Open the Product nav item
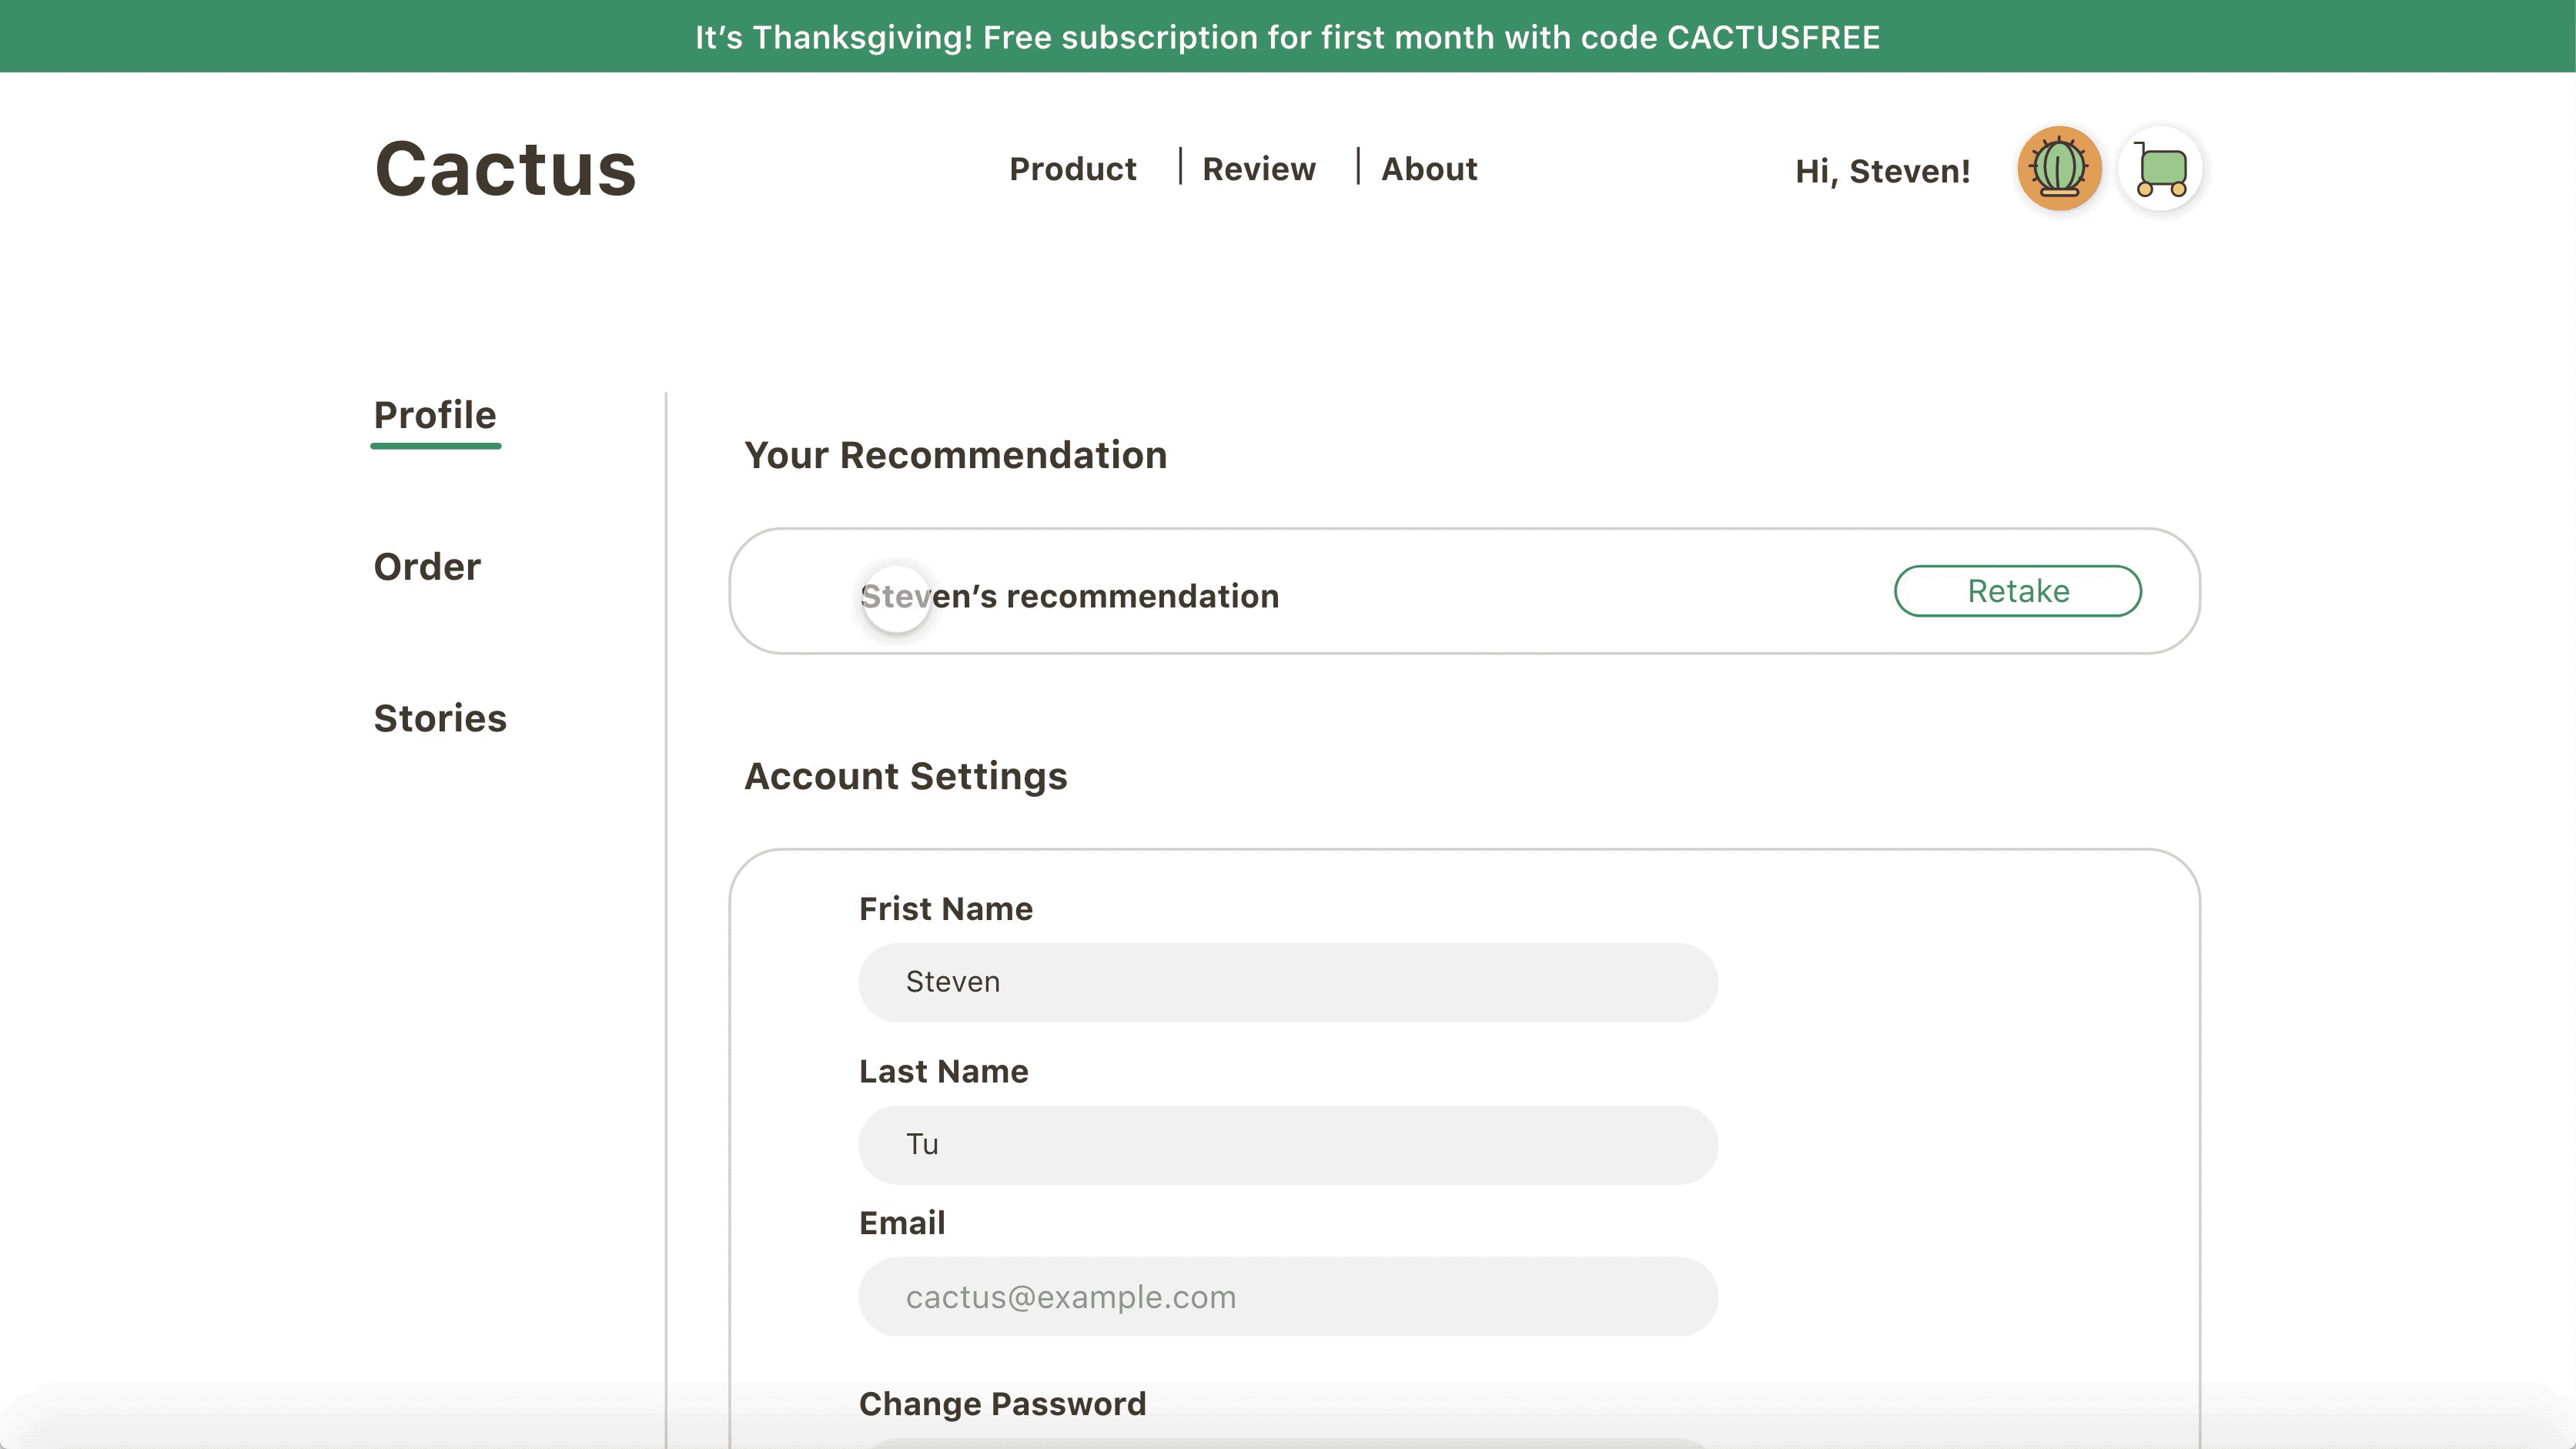Image resolution: width=2576 pixels, height=1449 pixels. pos(1072,169)
